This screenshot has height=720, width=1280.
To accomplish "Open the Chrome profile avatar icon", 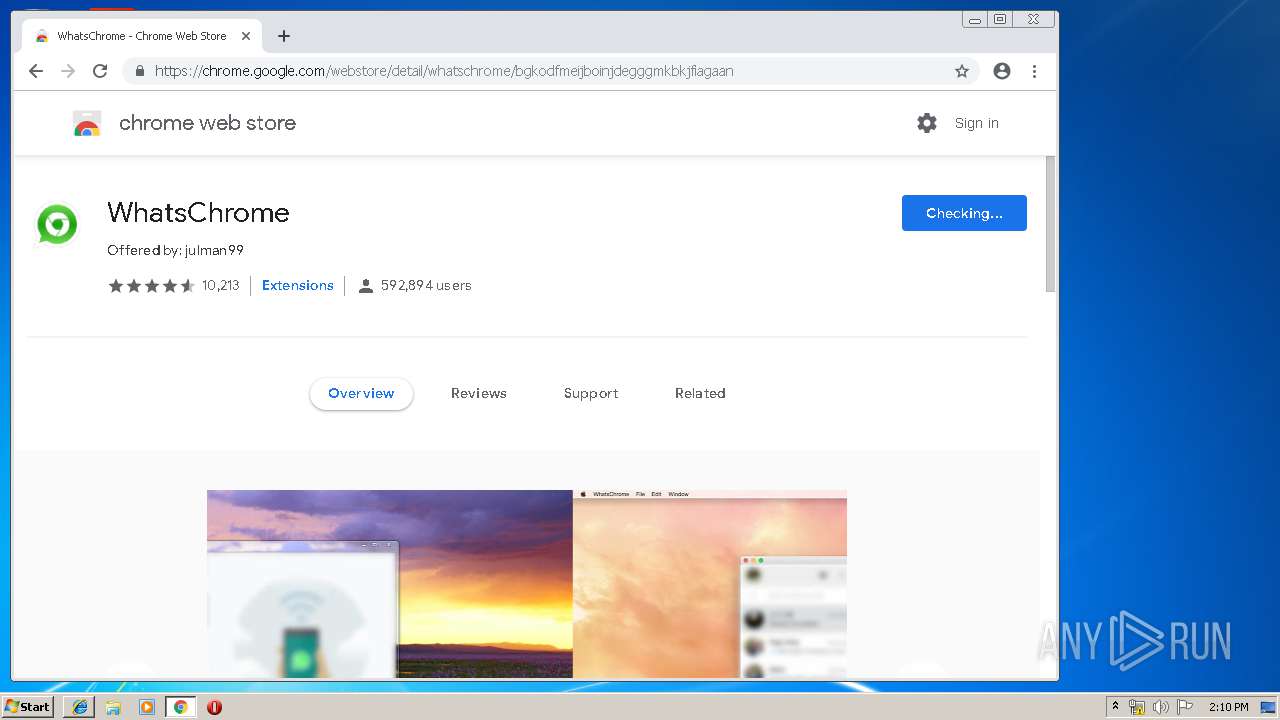I will tap(1002, 71).
